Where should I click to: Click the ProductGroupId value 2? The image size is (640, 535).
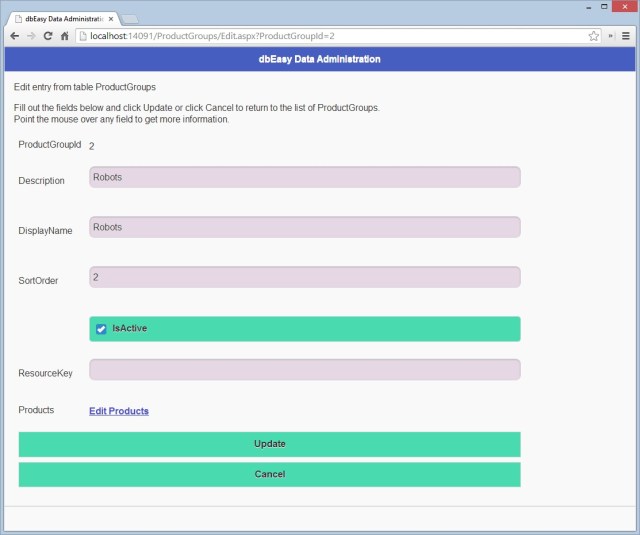(x=91, y=146)
